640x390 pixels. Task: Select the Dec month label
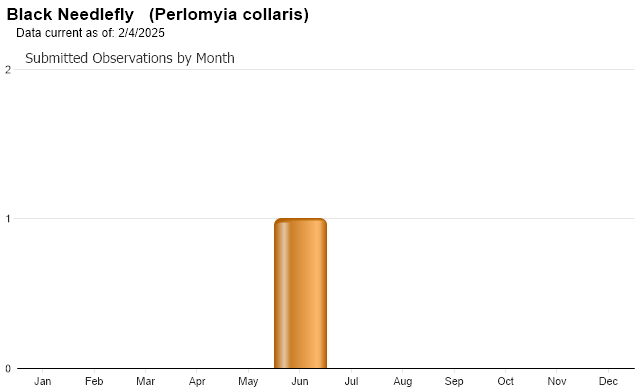[x=608, y=381]
